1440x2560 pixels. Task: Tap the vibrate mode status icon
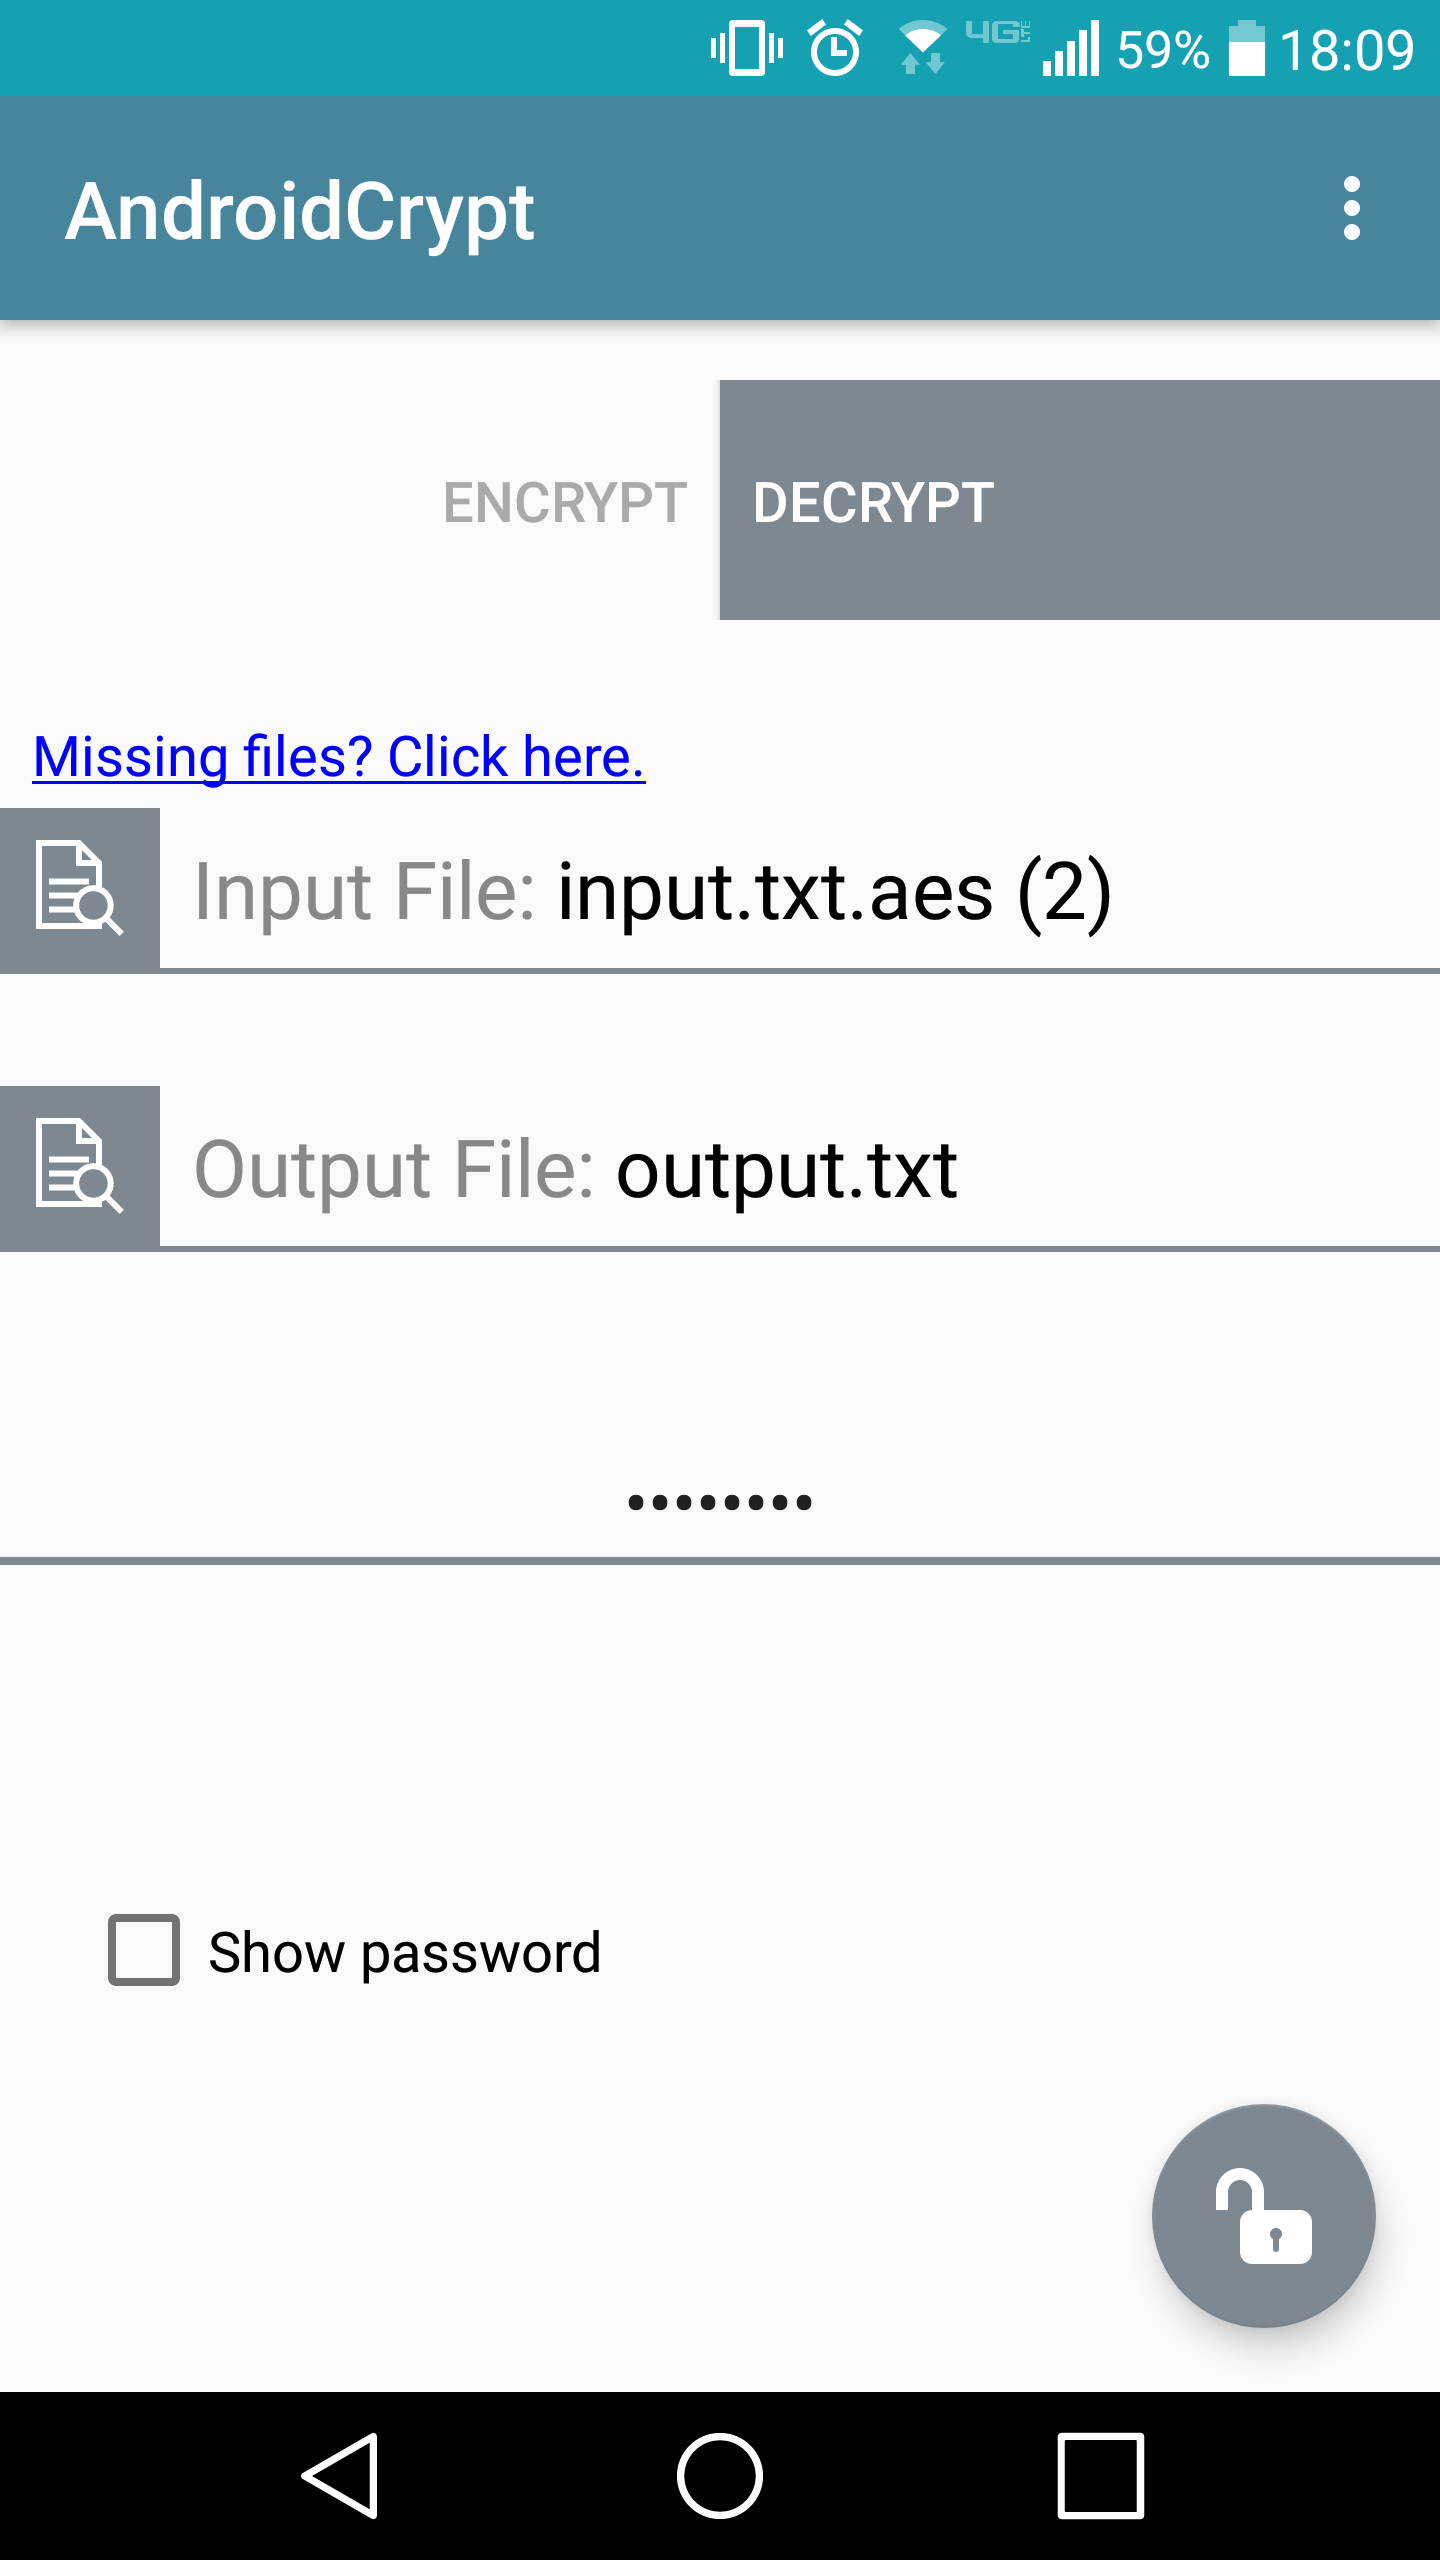[x=746, y=48]
